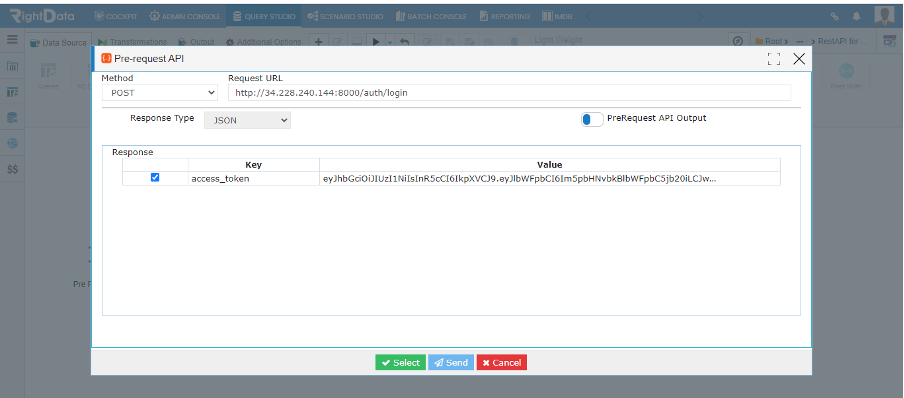Screen dimensions: 904x398
Task: Maximize the Pre-request API dialog
Action: [774, 58]
